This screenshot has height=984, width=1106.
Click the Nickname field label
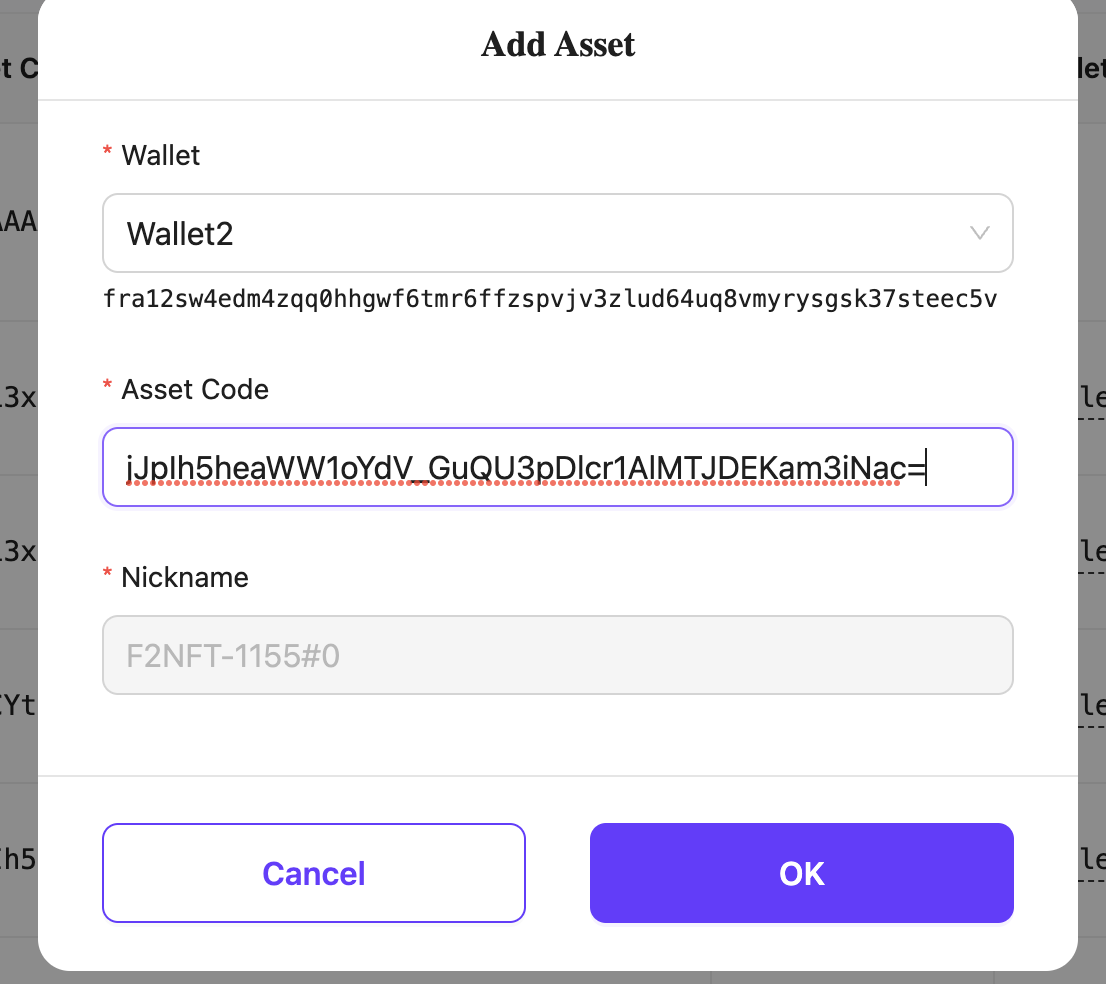click(185, 577)
